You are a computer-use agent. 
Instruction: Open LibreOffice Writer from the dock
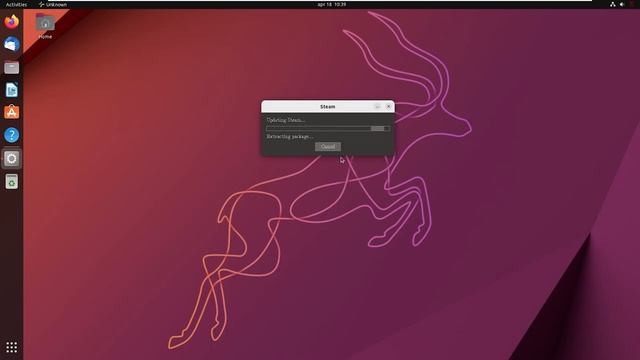pos(11,90)
